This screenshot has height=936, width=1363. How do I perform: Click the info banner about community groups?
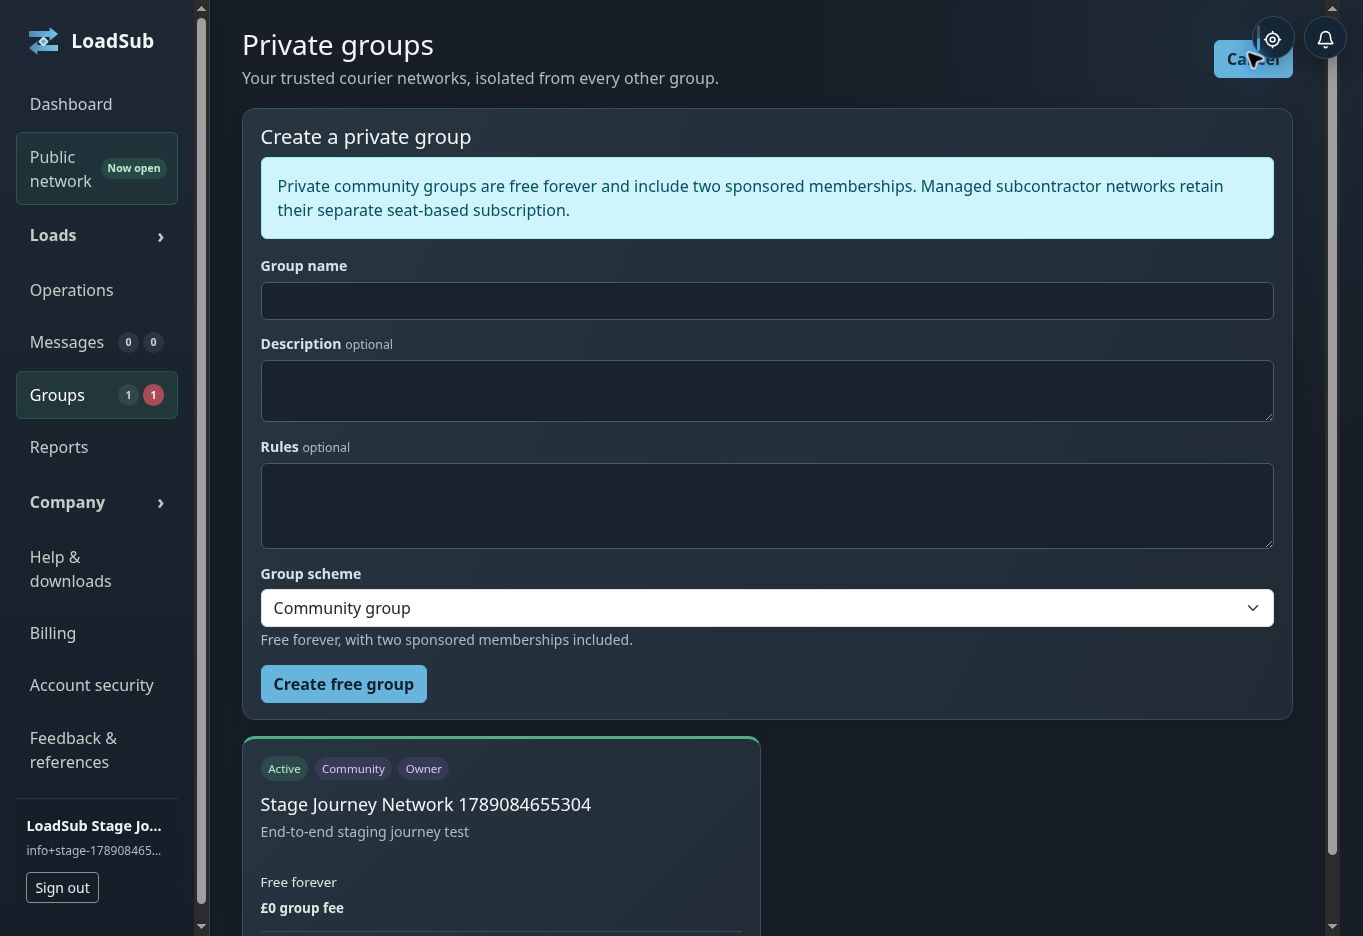[767, 198]
